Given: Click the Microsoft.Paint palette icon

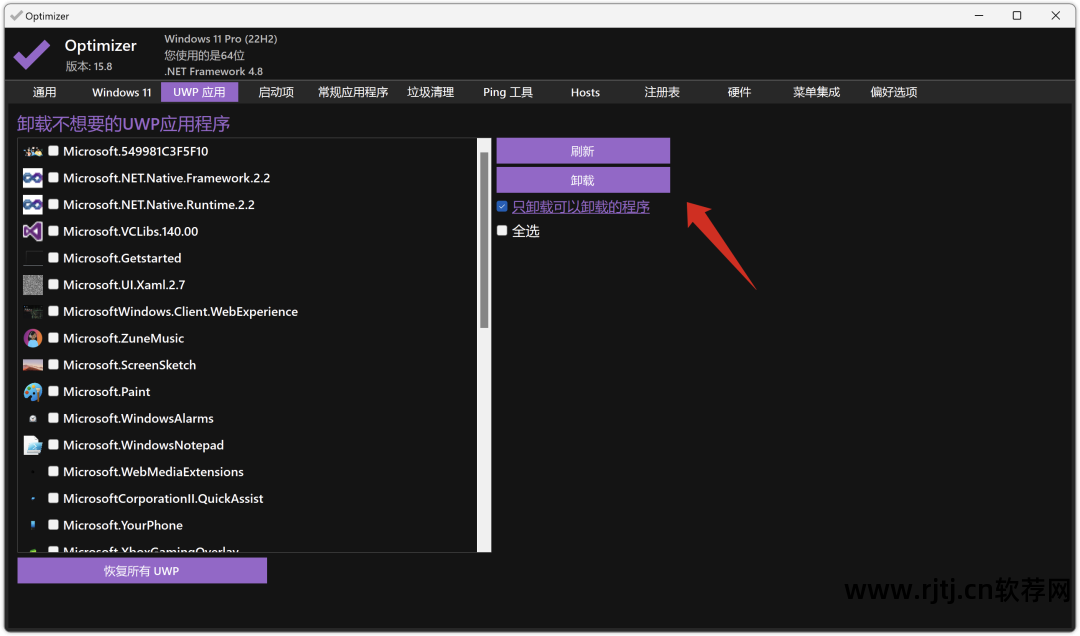Looking at the screenshot, I should 33,392.
